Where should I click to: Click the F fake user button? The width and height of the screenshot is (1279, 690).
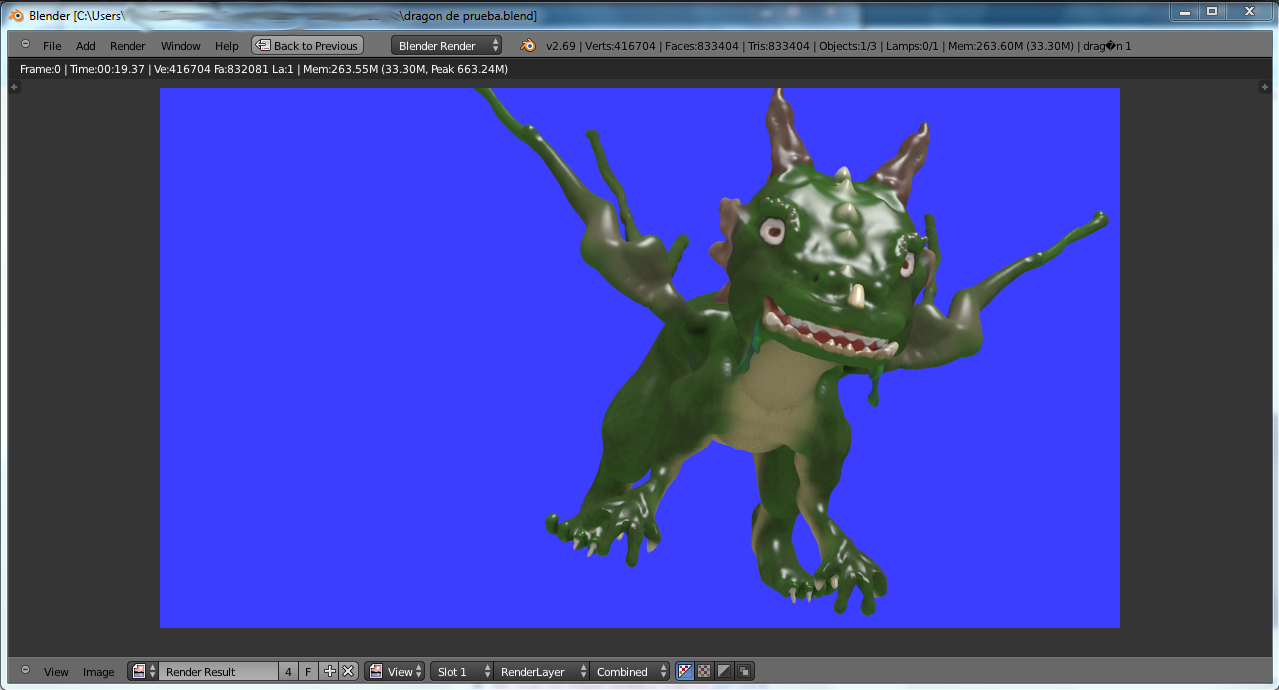308,672
